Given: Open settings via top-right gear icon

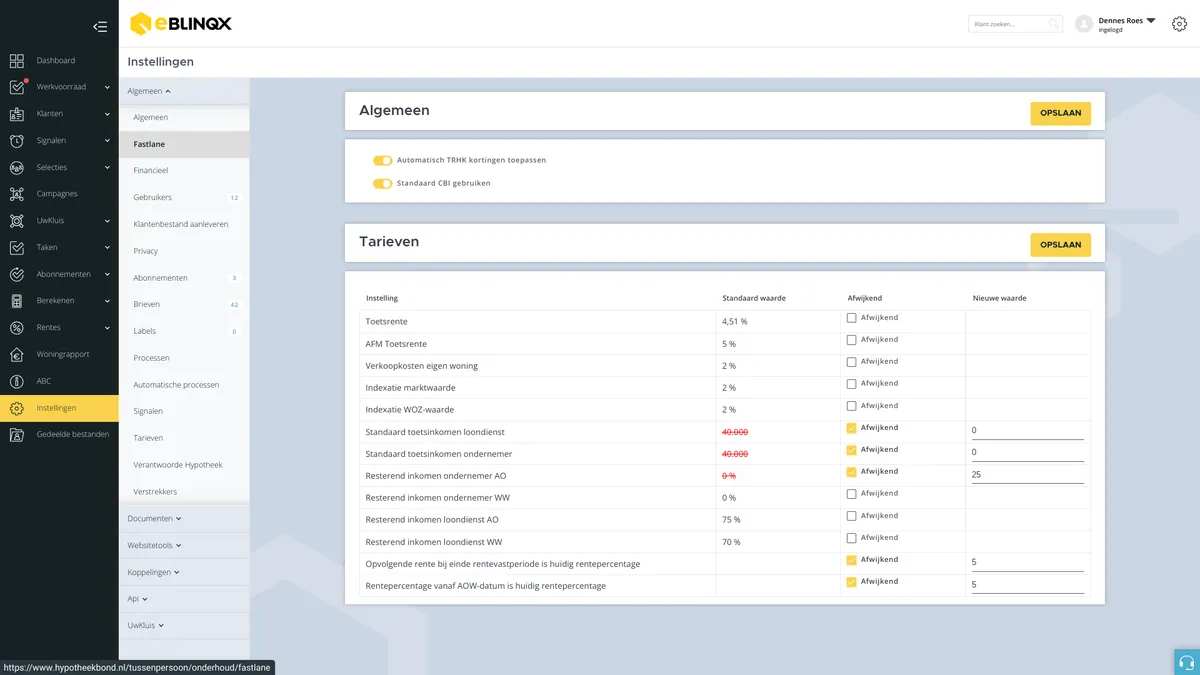Looking at the screenshot, I should point(1179,24).
